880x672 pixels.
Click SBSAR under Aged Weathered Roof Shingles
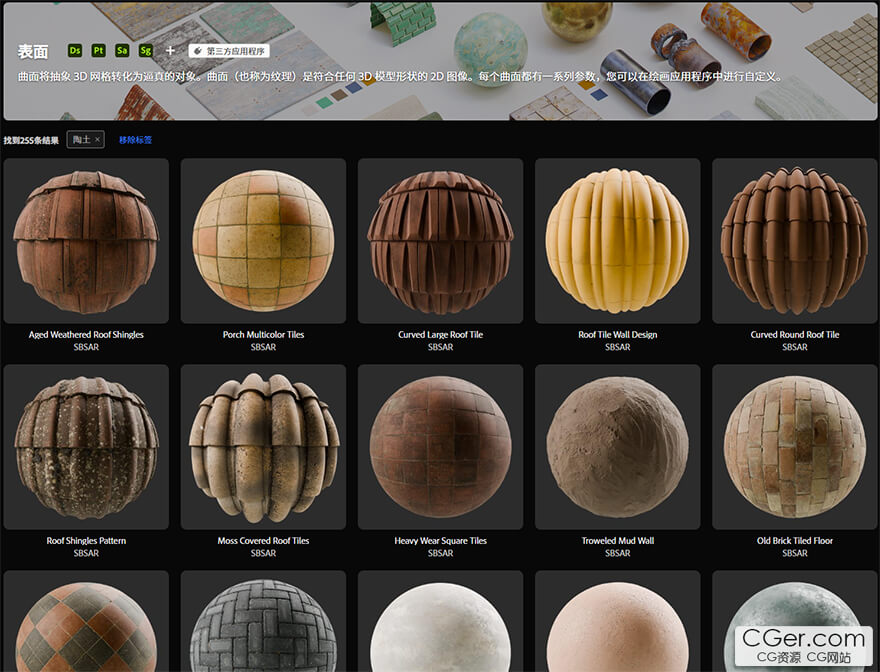point(86,348)
